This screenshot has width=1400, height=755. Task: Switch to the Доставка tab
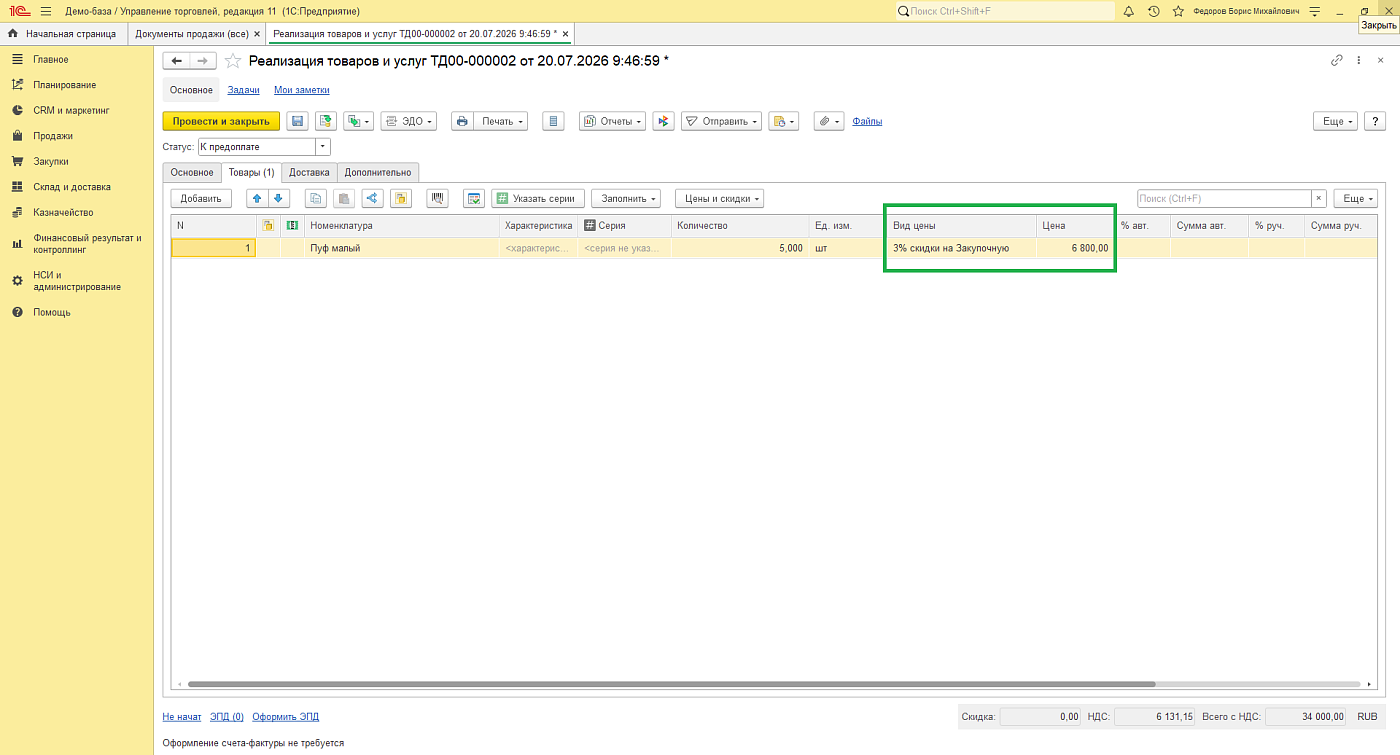coord(309,172)
